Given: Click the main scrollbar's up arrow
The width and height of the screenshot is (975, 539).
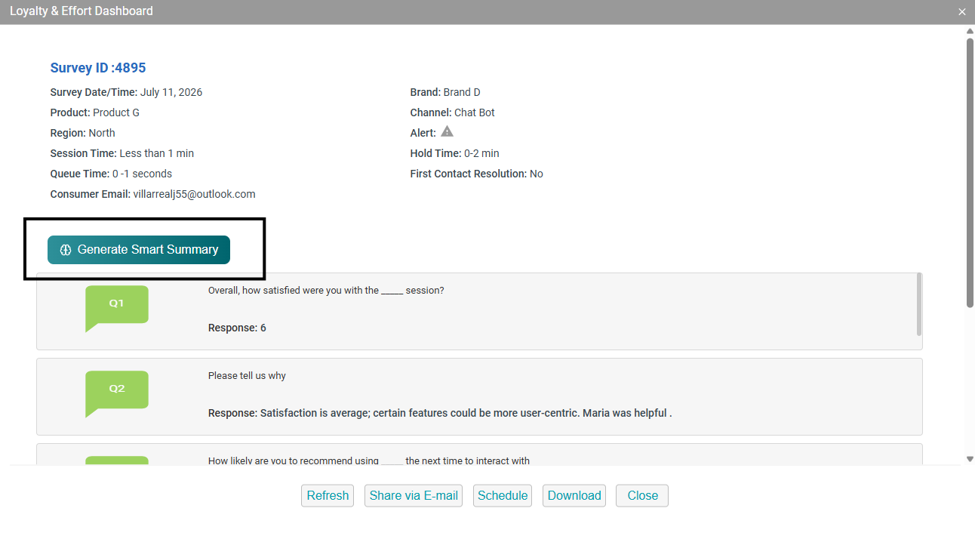Looking at the screenshot, I should pyautogui.click(x=969, y=31).
